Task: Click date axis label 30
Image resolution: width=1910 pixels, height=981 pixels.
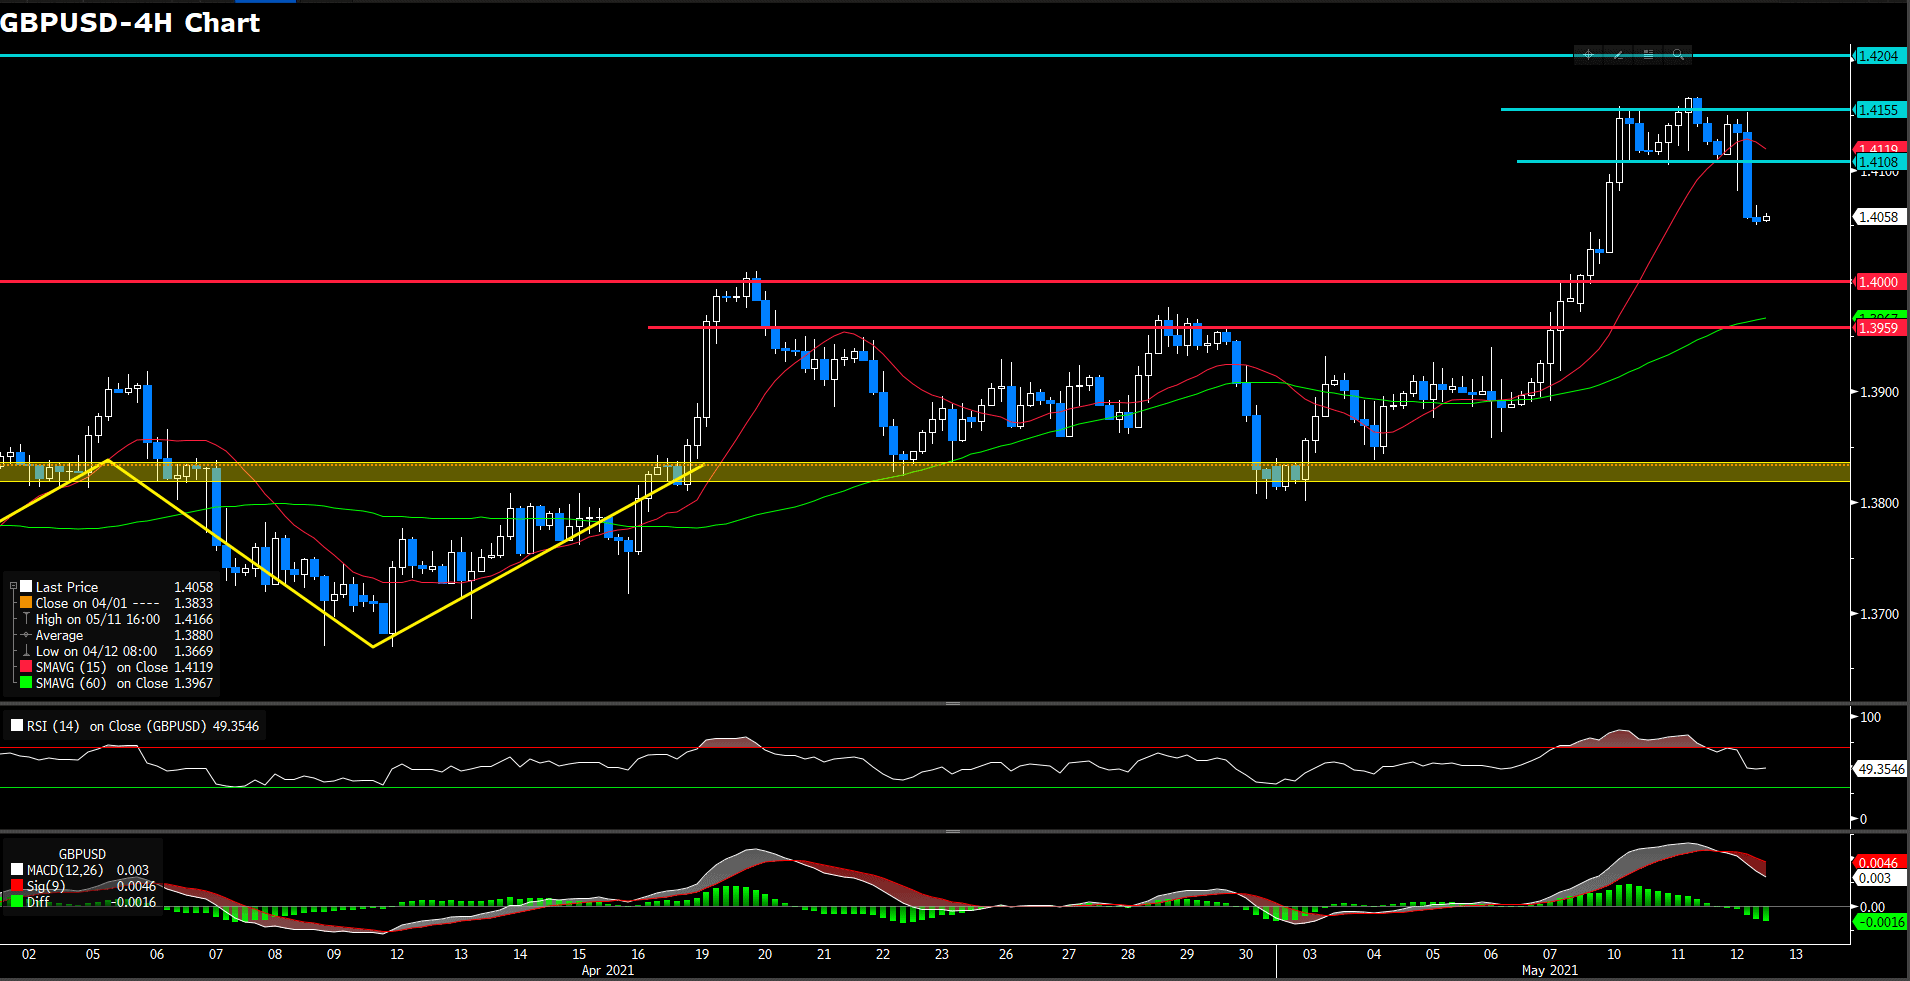Action: point(1246,954)
